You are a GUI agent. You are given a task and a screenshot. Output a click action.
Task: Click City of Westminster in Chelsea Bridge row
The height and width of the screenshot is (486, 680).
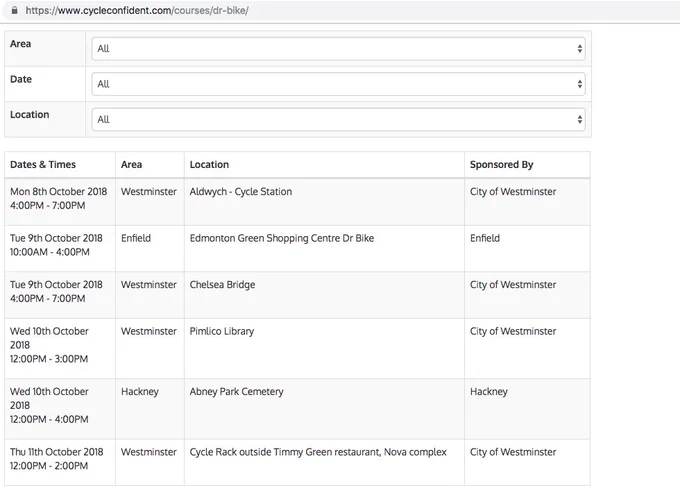pyautogui.click(x=513, y=284)
